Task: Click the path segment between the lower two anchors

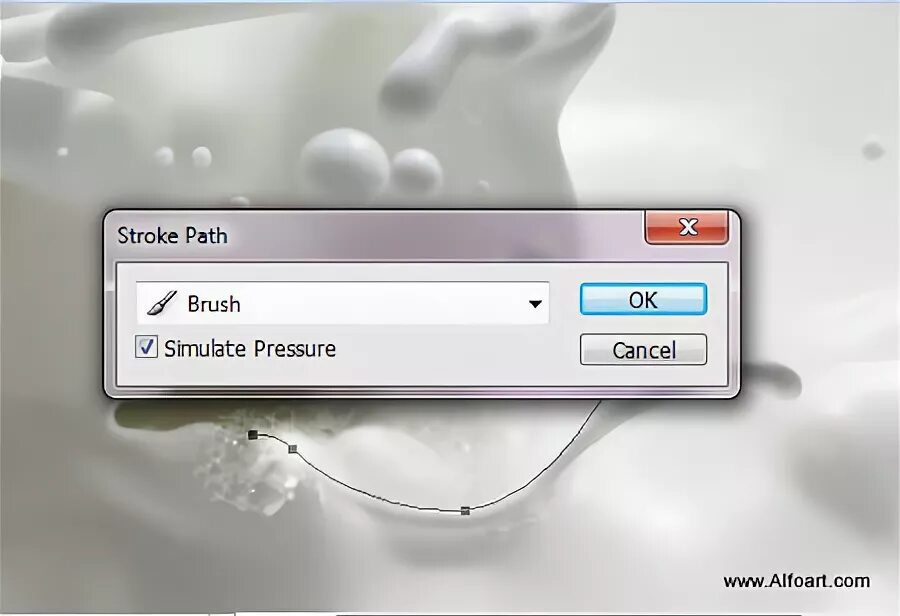Action: tap(373, 495)
